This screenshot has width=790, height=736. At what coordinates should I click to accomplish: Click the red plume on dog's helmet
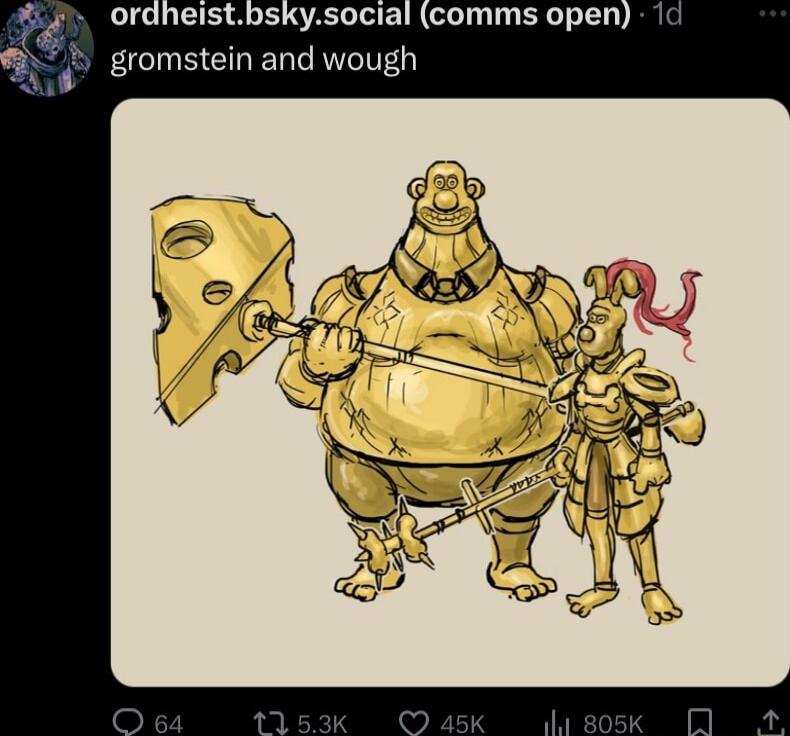click(x=657, y=304)
